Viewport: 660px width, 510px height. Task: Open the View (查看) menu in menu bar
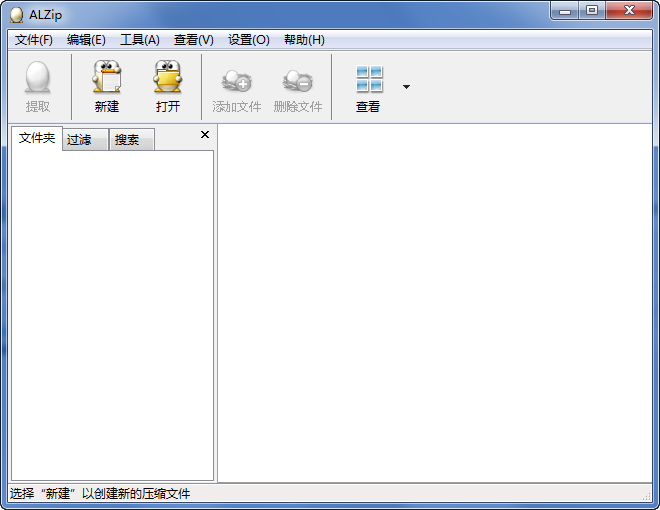click(194, 40)
